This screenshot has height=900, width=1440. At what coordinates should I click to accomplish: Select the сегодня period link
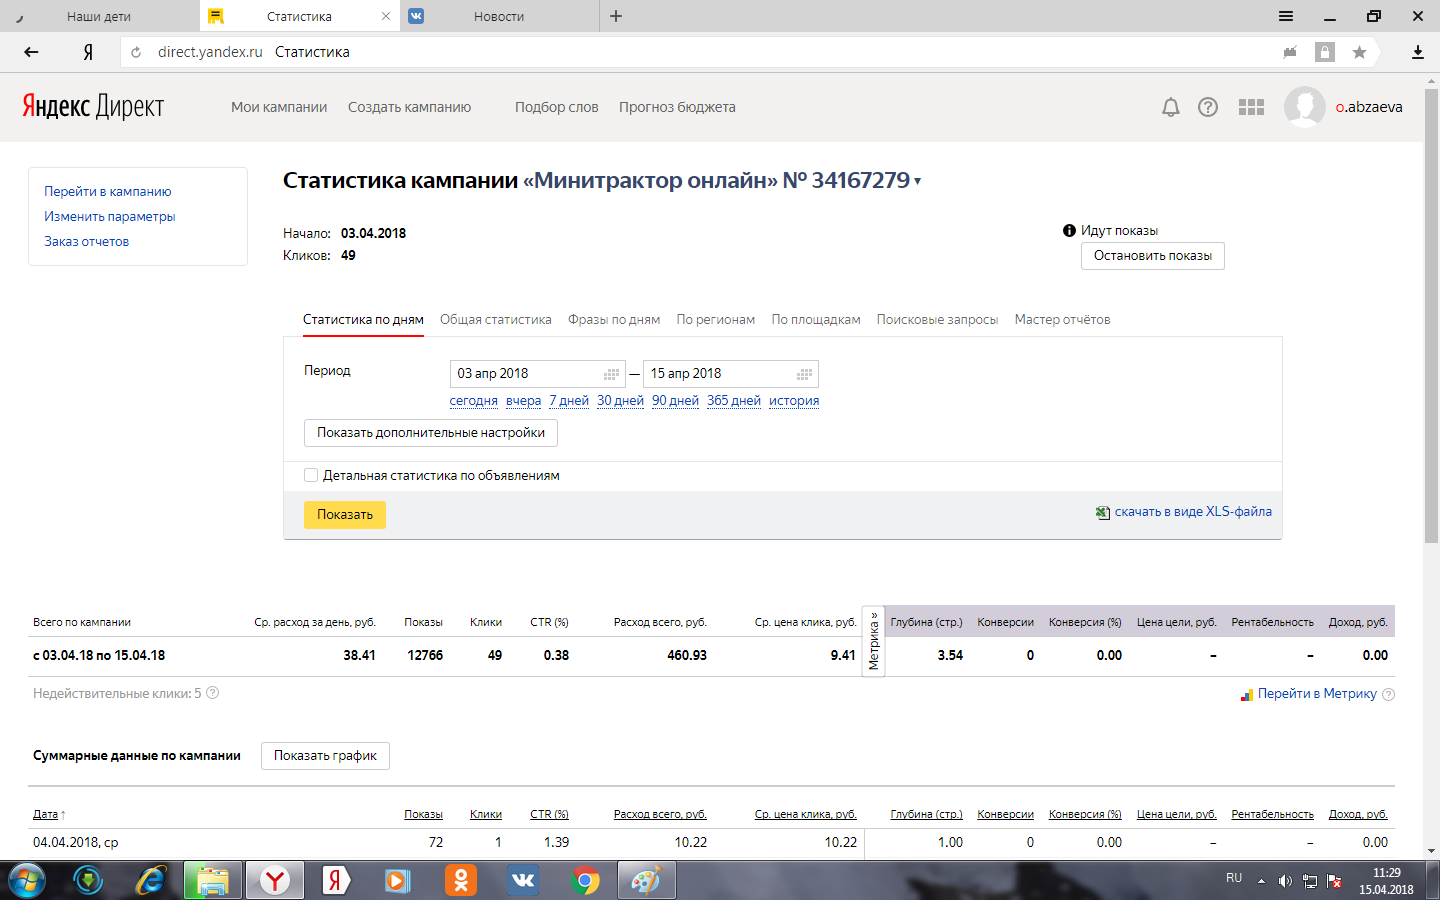(x=474, y=401)
